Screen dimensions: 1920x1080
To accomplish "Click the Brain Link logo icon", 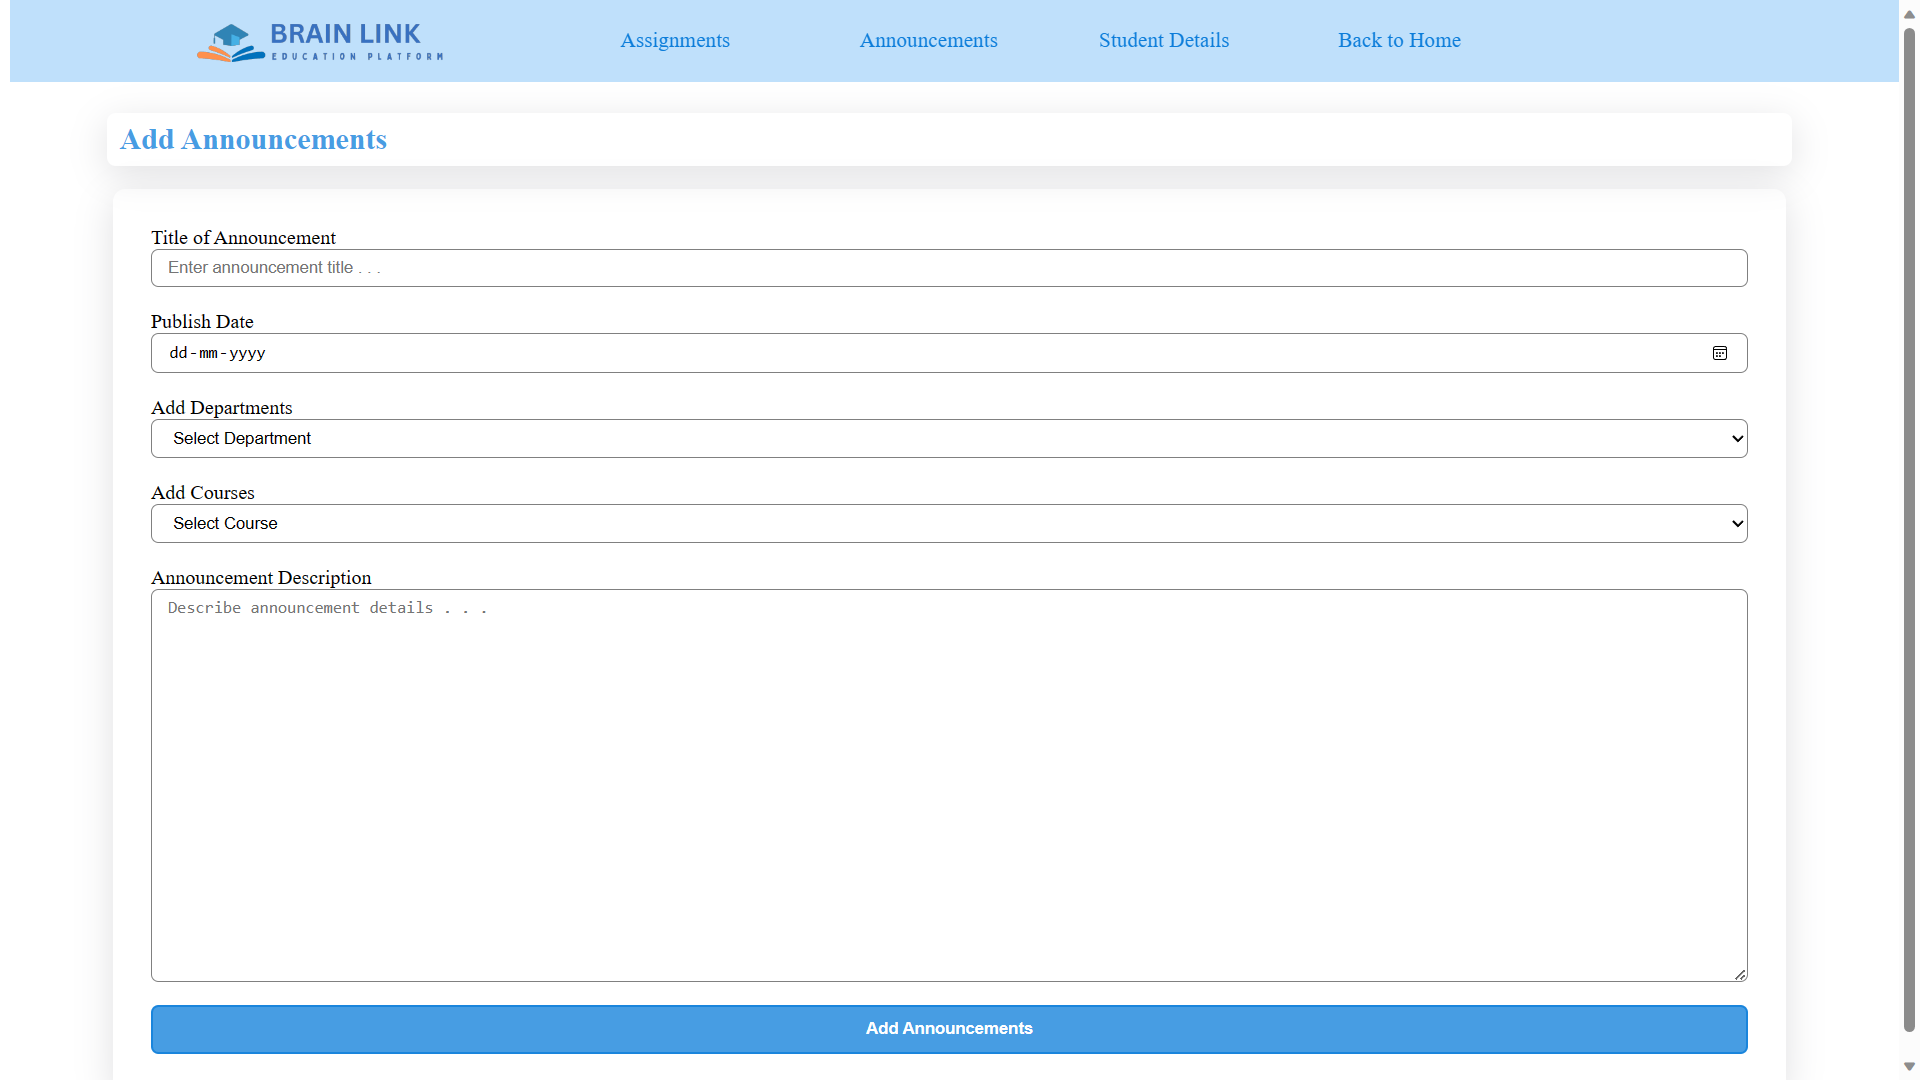I will pyautogui.click(x=230, y=42).
